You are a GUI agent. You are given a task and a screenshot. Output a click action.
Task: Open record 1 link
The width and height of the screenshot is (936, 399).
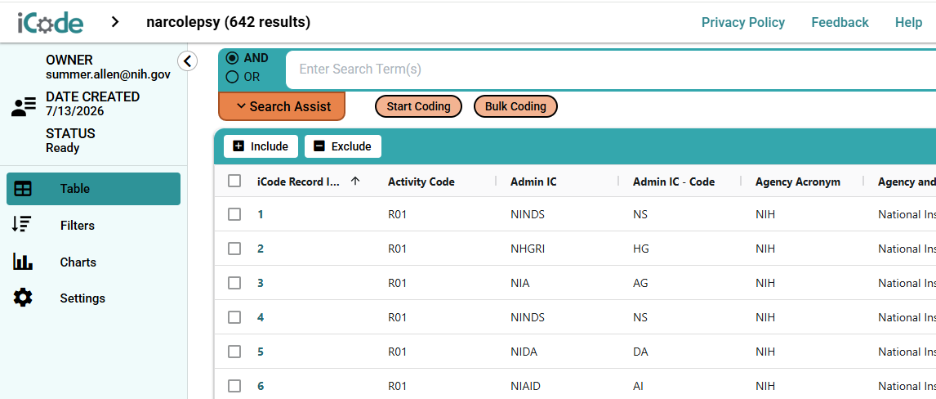point(260,214)
